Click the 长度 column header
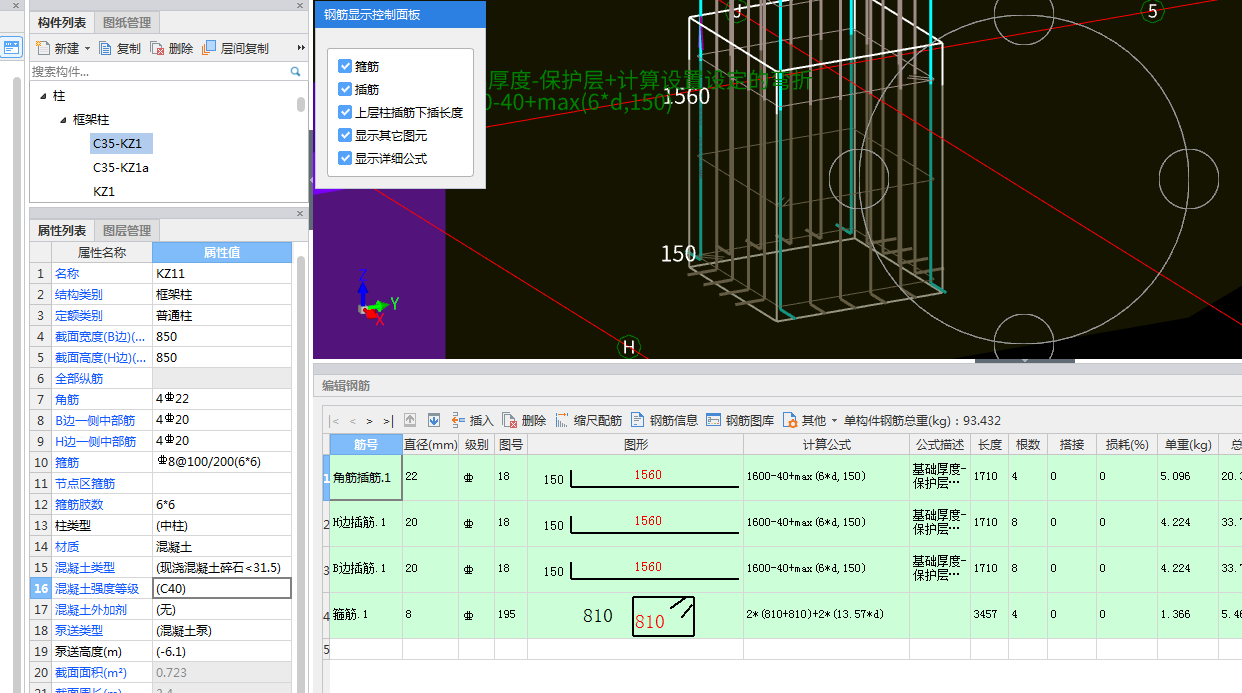The width and height of the screenshot is (1242, 693). 989,444
